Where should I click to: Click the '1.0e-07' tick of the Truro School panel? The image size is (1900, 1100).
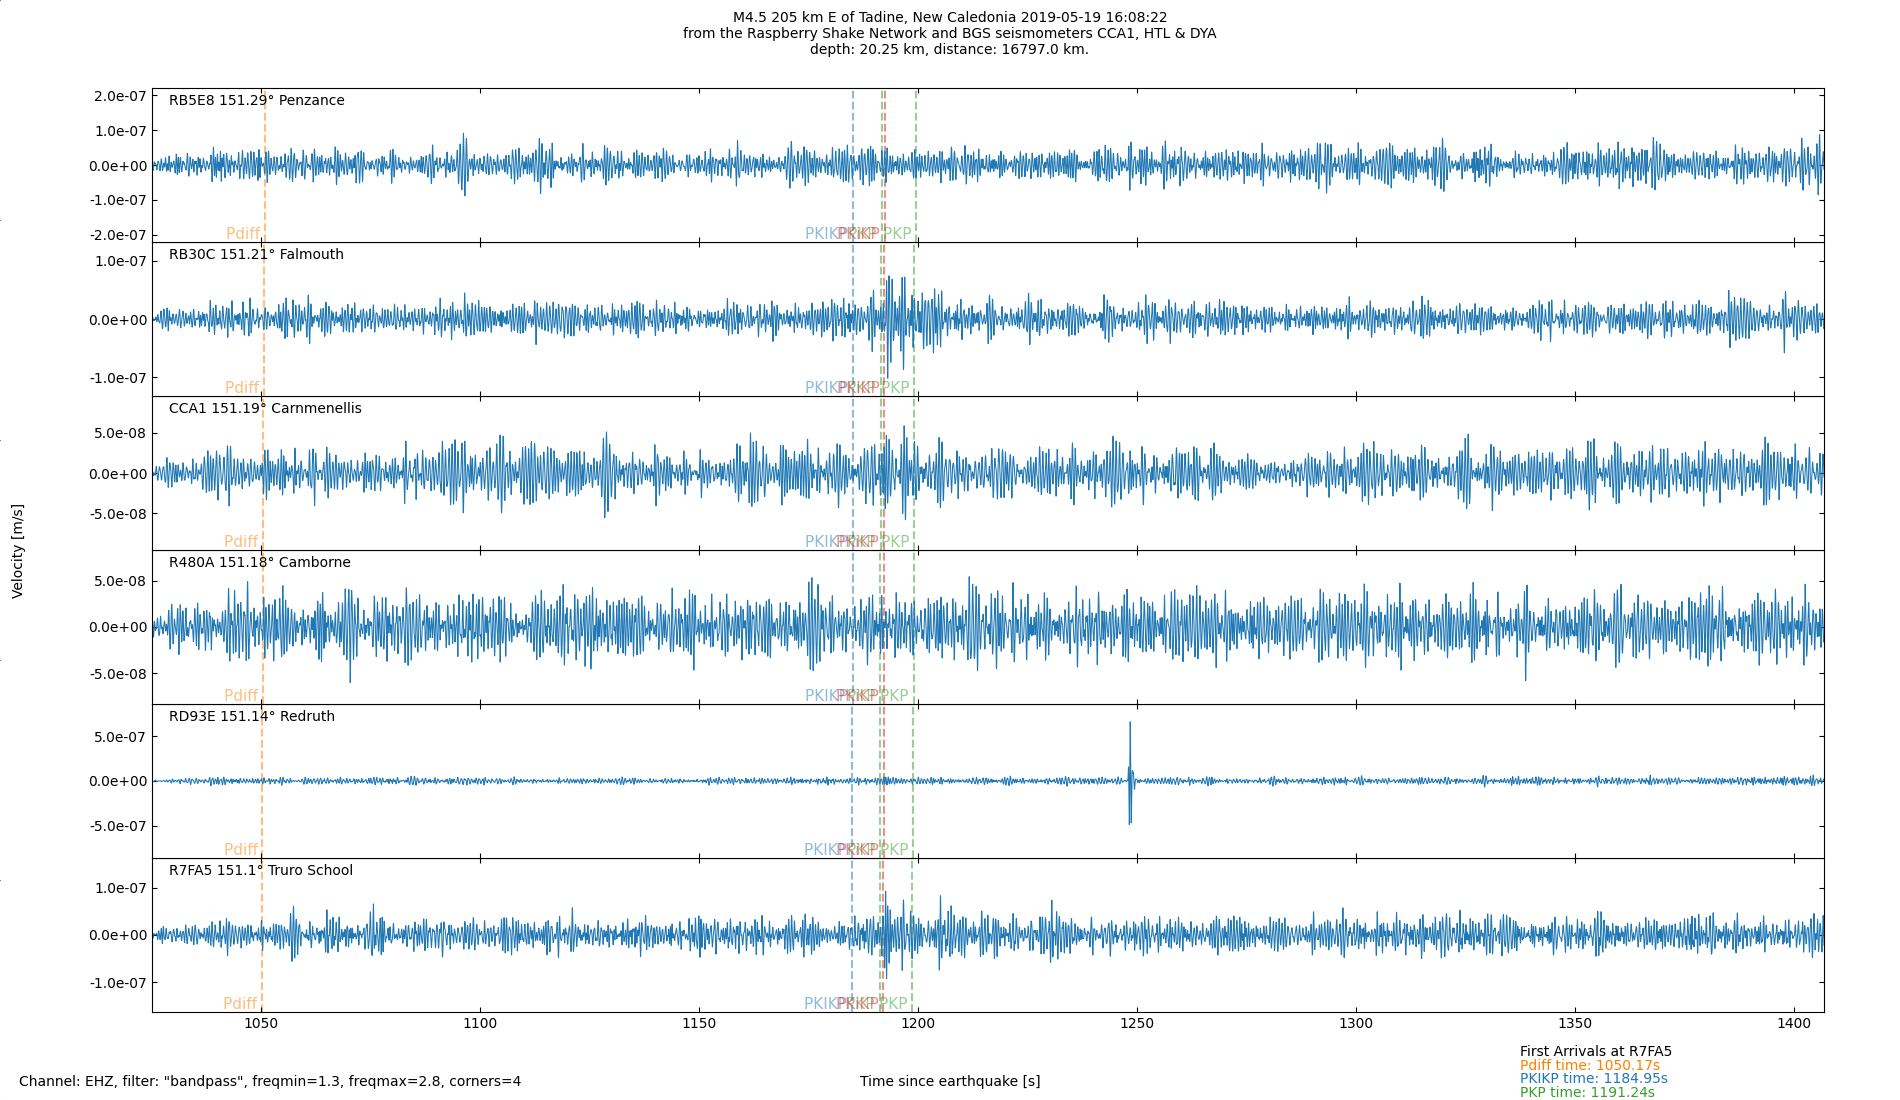click(x=120, y=888)
